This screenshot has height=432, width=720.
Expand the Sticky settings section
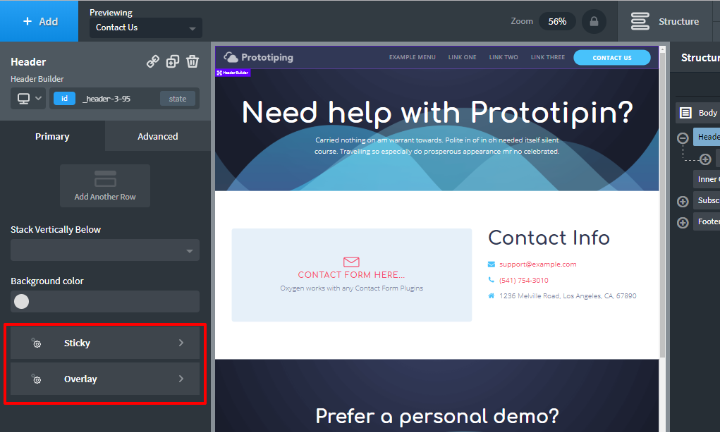point(105,343)
